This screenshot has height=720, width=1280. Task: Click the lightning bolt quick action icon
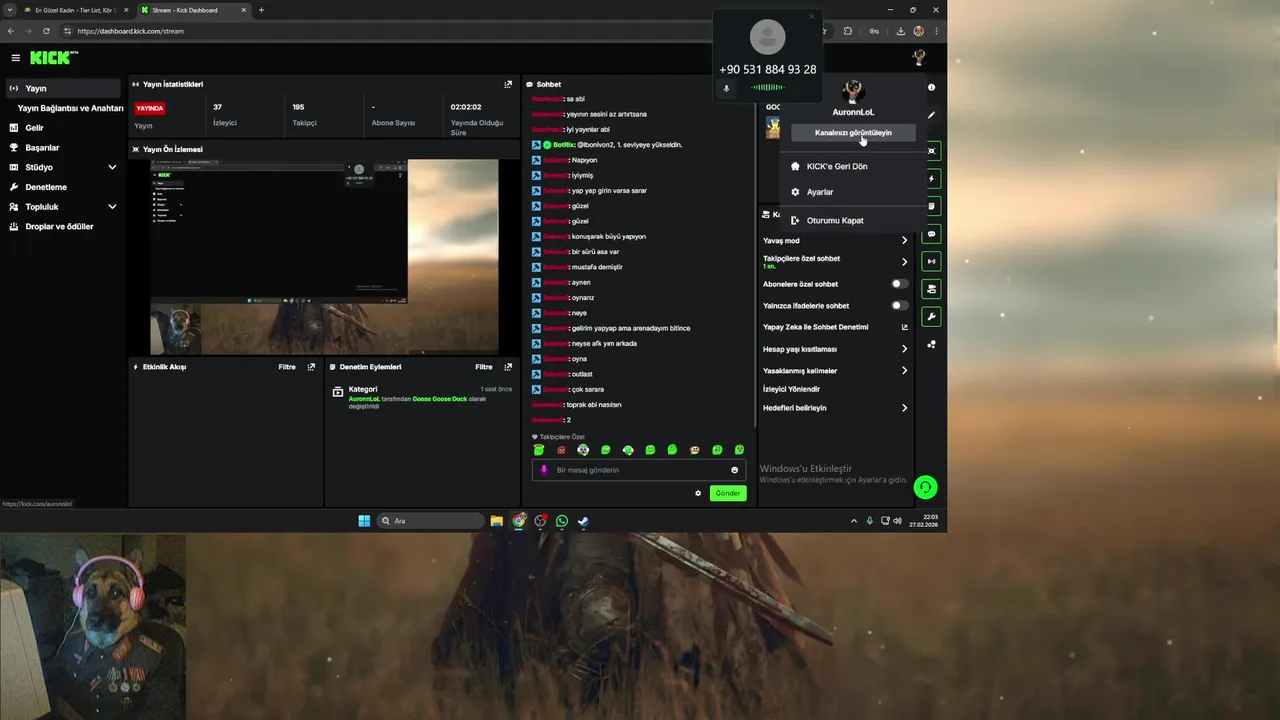click(x=931, y=179)
